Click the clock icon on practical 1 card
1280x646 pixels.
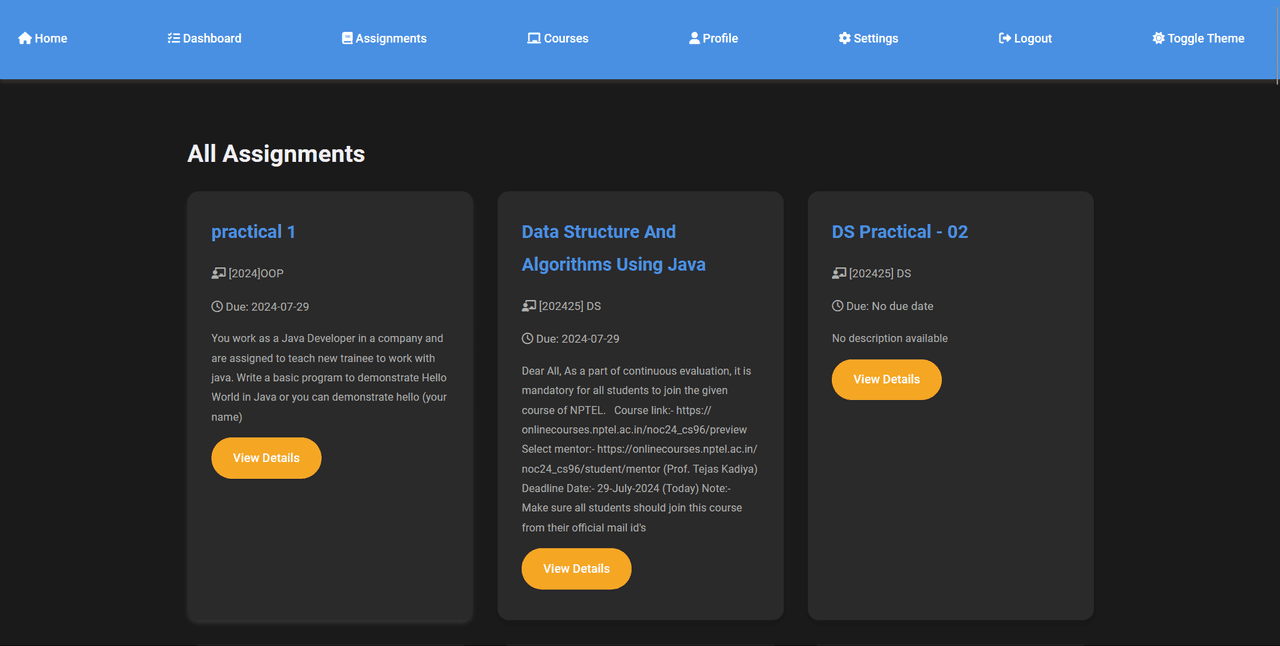tap(217, 306)
